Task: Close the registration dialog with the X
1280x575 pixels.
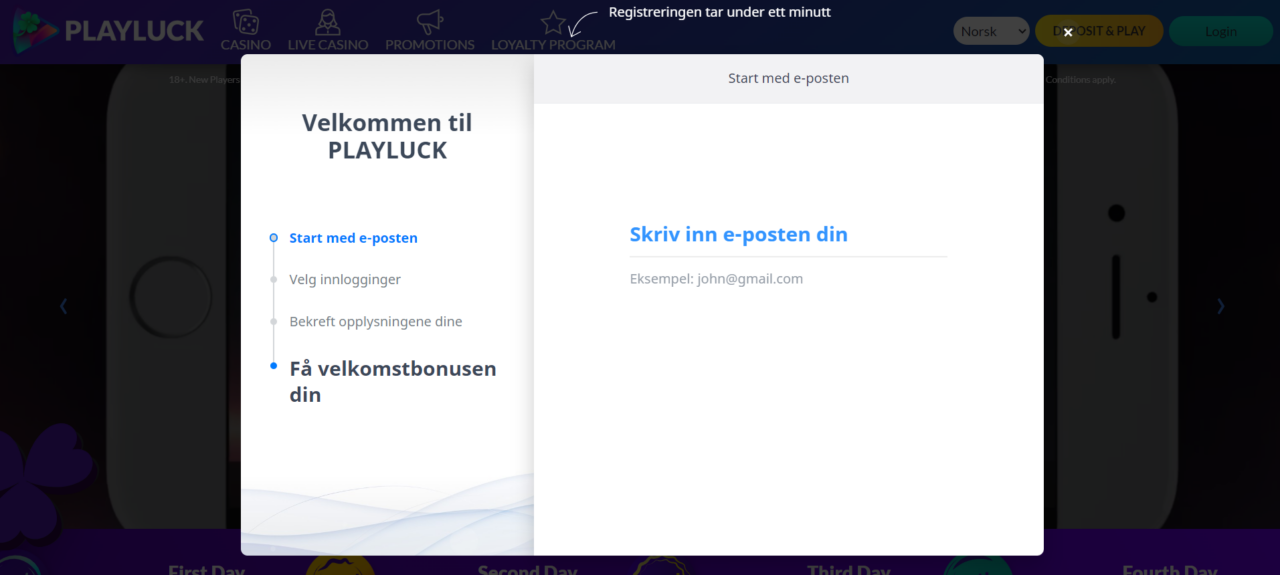Action: click(x=1068, y=32)
